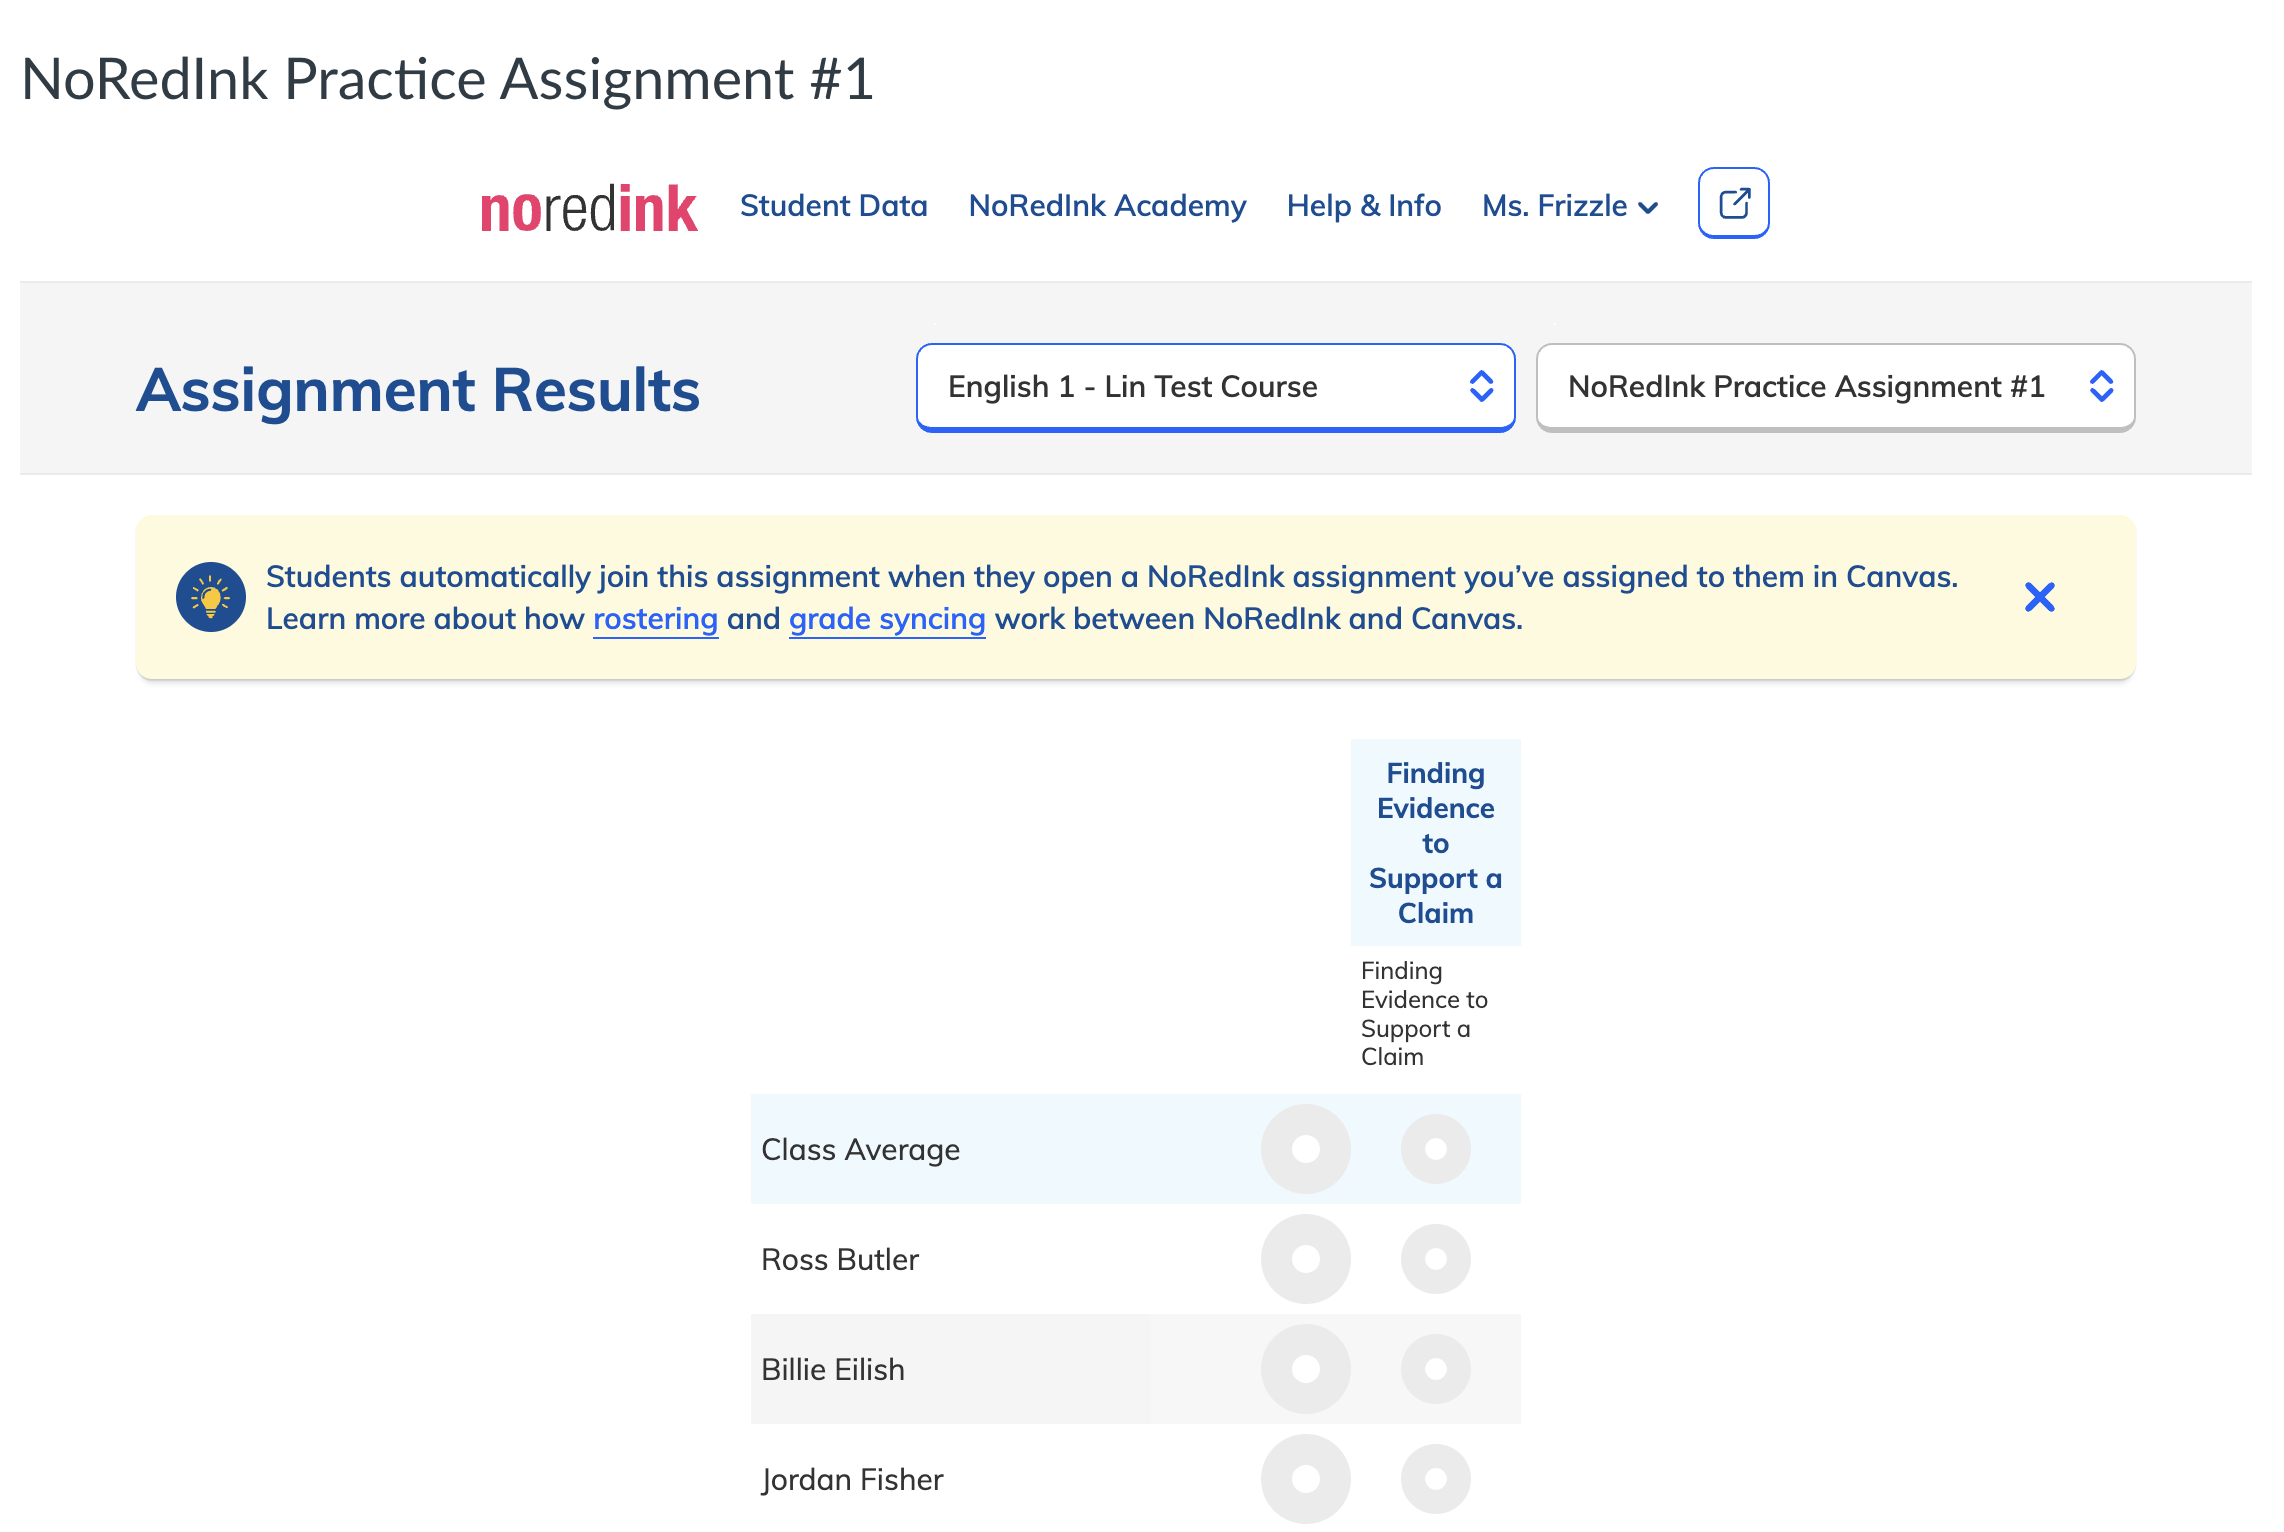Click the lightbulb icon in the banner

210,596
